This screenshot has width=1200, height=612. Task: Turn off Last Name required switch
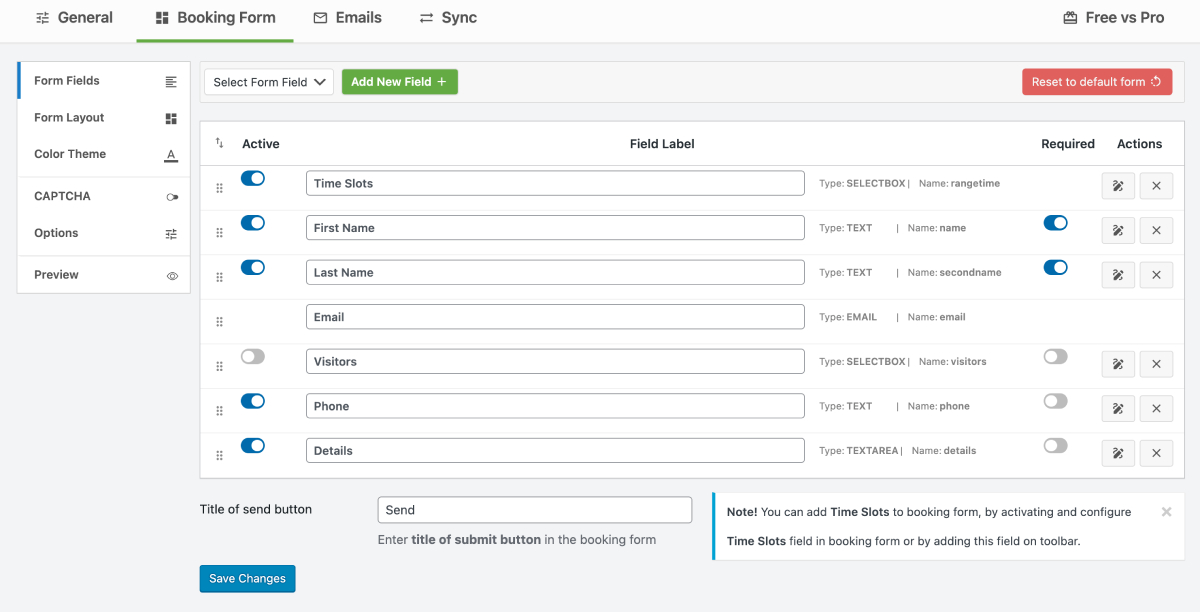1055,267
